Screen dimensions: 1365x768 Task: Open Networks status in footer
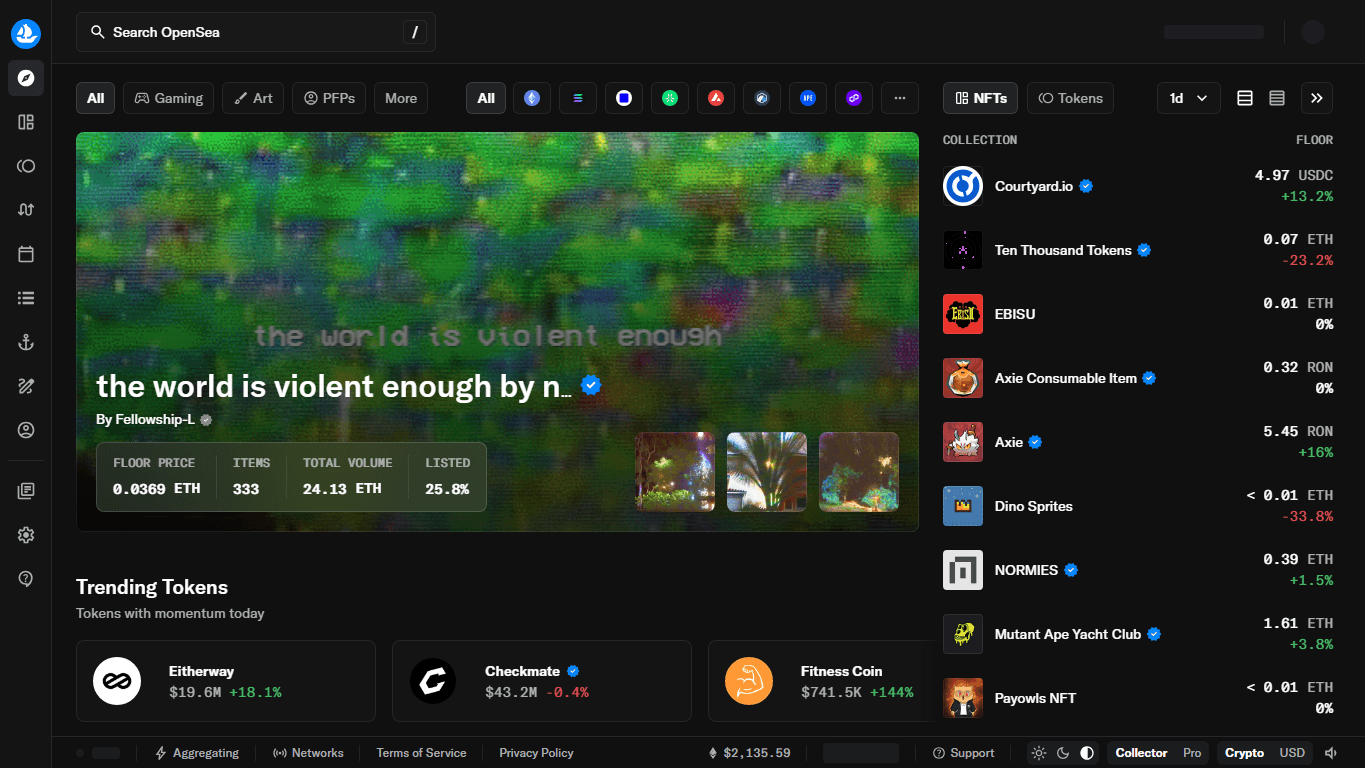click(308, 753)
